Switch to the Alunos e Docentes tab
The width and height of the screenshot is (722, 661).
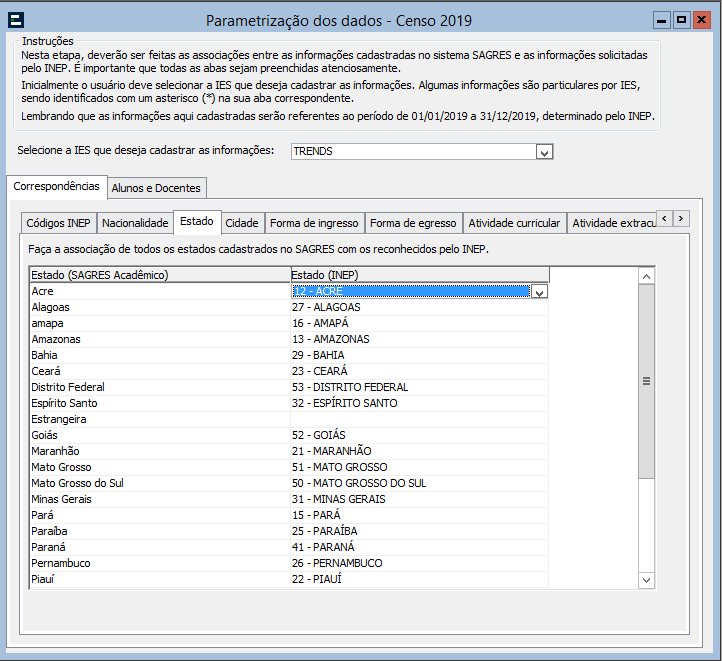157,187
